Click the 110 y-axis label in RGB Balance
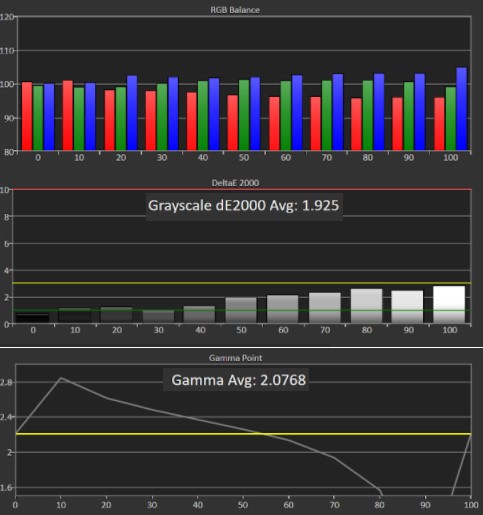The width and height of the screenshot is (483, 515). click(7, 51)
